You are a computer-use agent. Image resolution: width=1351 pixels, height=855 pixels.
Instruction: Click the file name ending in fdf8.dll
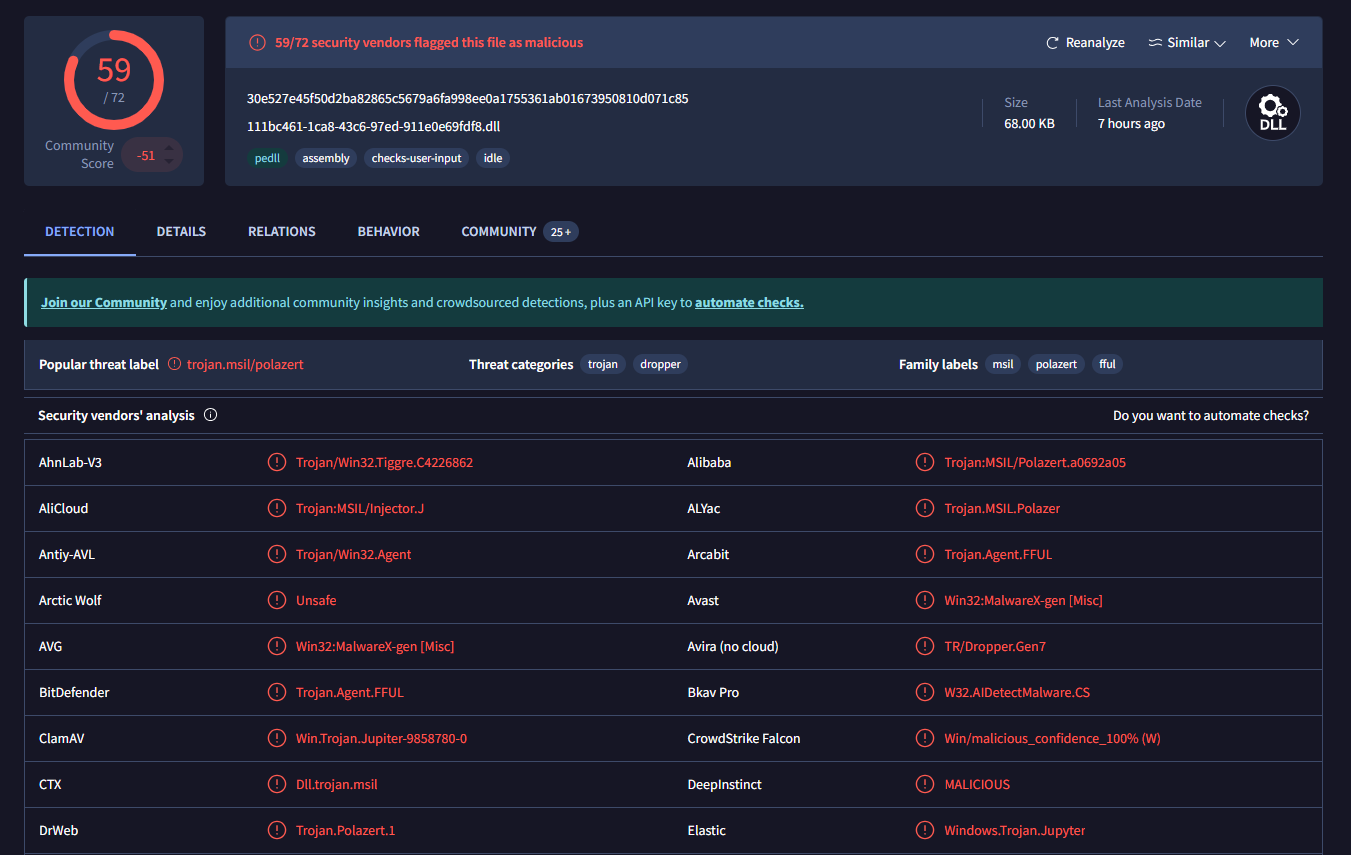(x=373, y=127)
